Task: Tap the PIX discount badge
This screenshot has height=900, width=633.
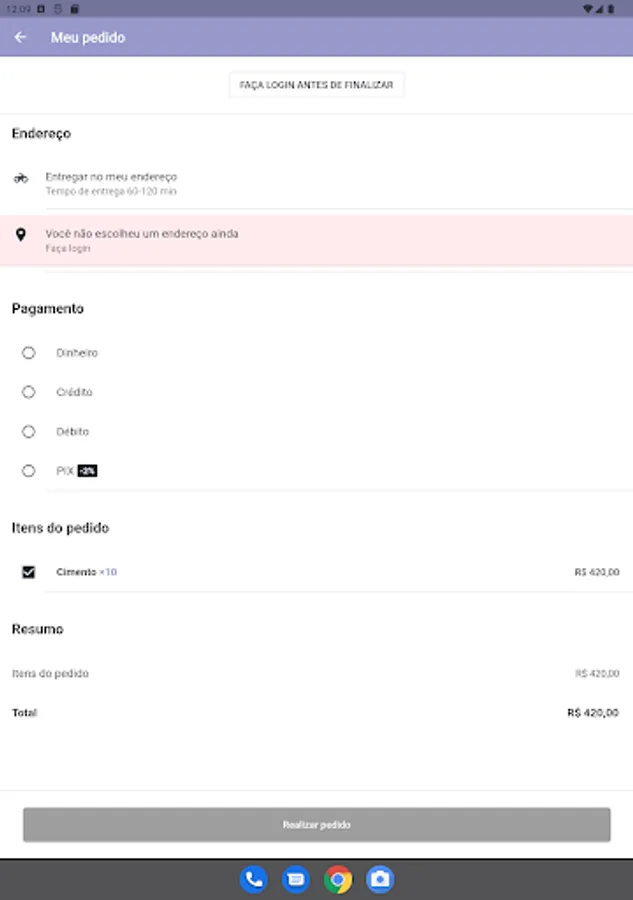Action: pos(87,471)
